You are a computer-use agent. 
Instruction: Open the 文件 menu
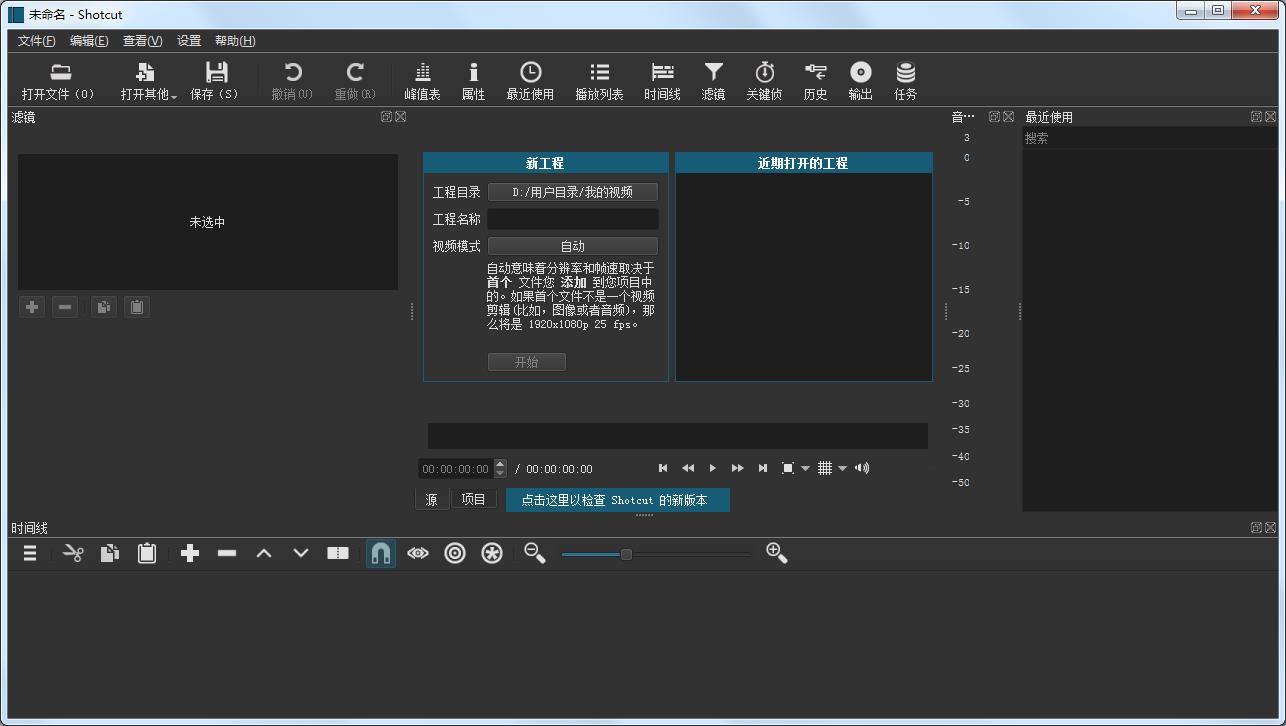[x=37, y=41]
